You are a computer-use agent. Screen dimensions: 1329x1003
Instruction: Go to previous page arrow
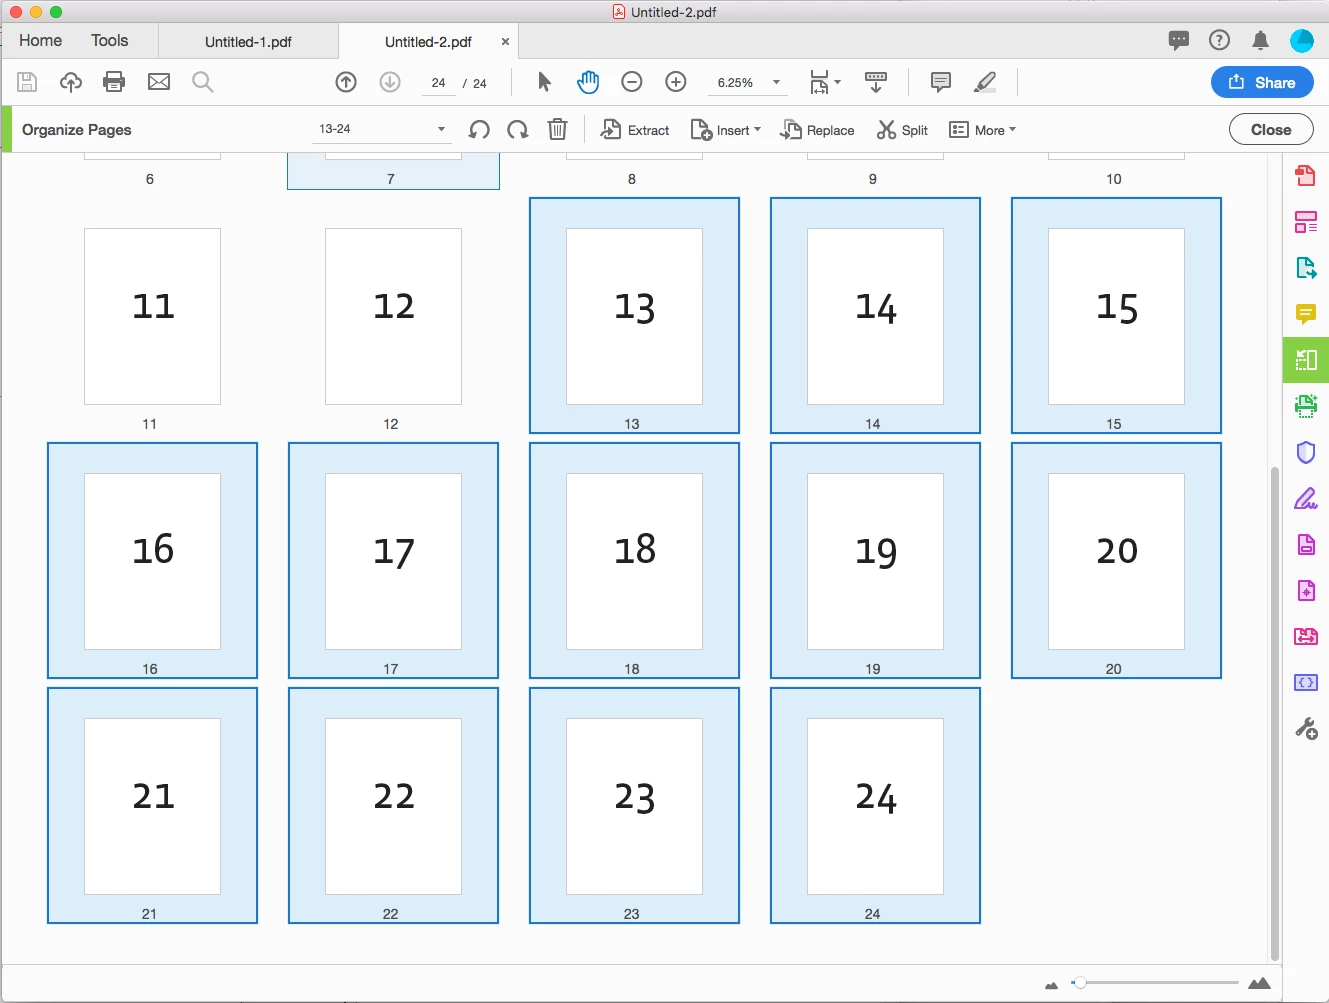click(x=346, y=82)
